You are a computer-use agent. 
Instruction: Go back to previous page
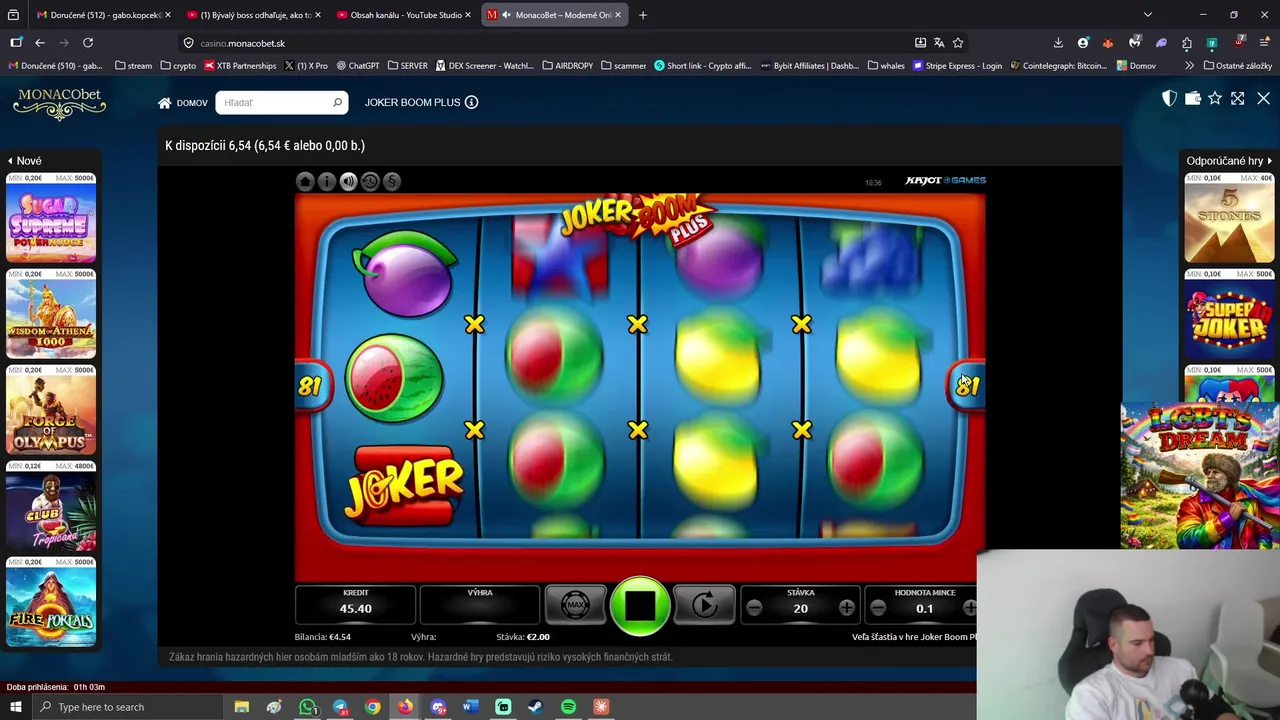[40, 43]
